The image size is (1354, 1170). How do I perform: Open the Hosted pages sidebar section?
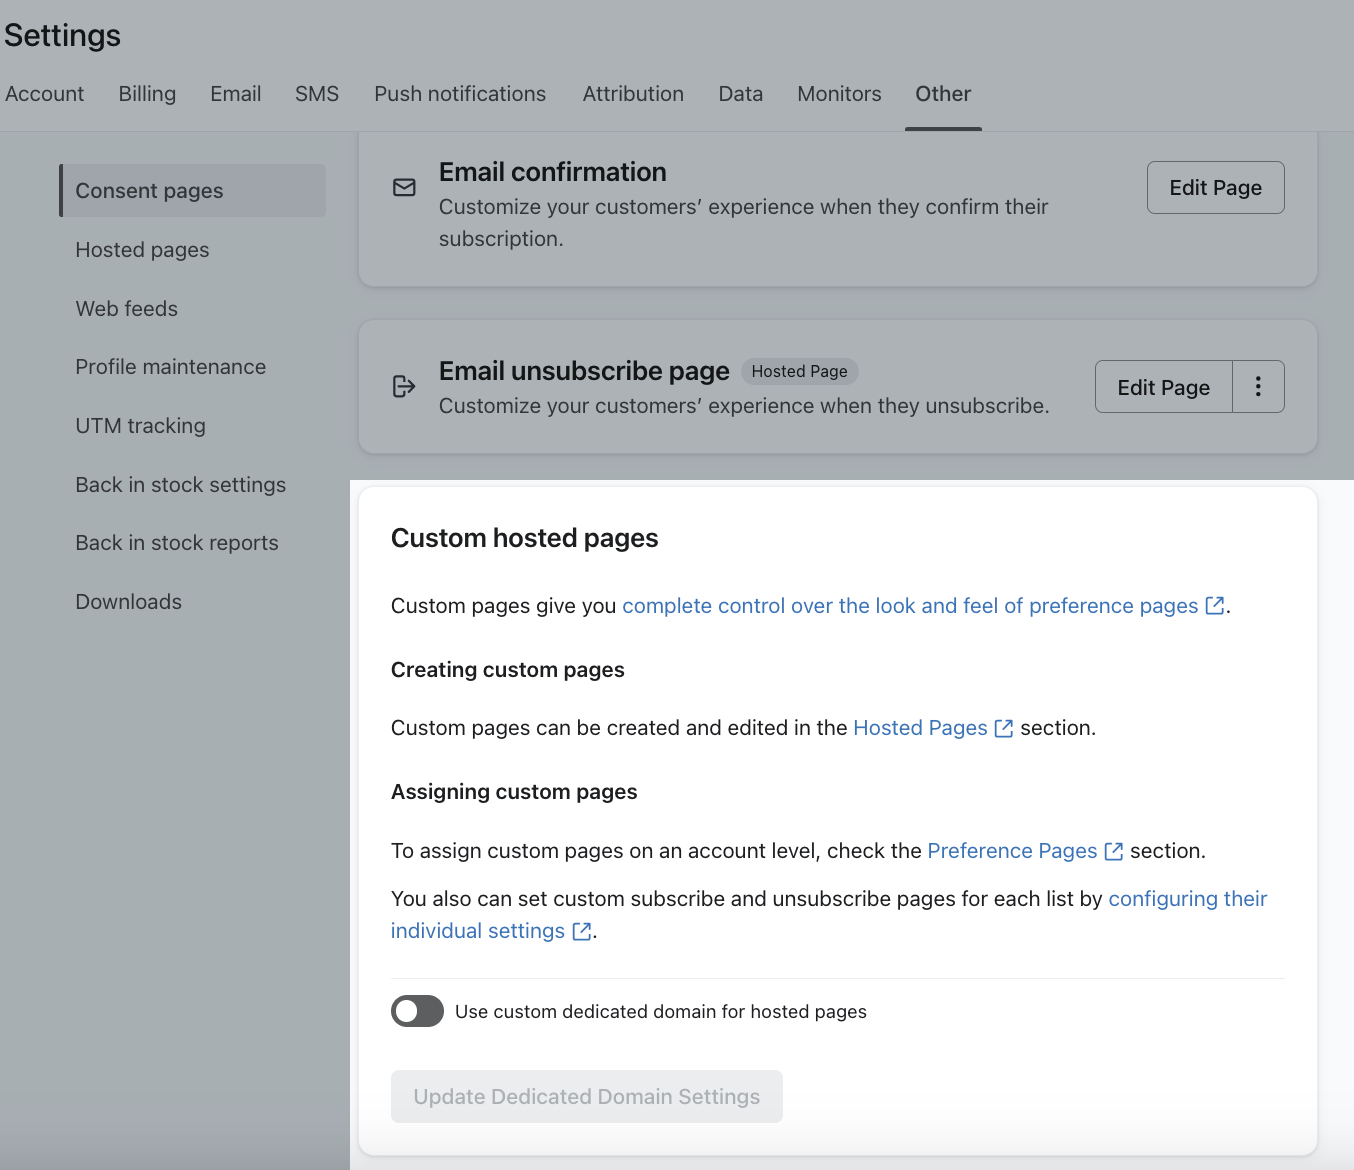[142, 249]
